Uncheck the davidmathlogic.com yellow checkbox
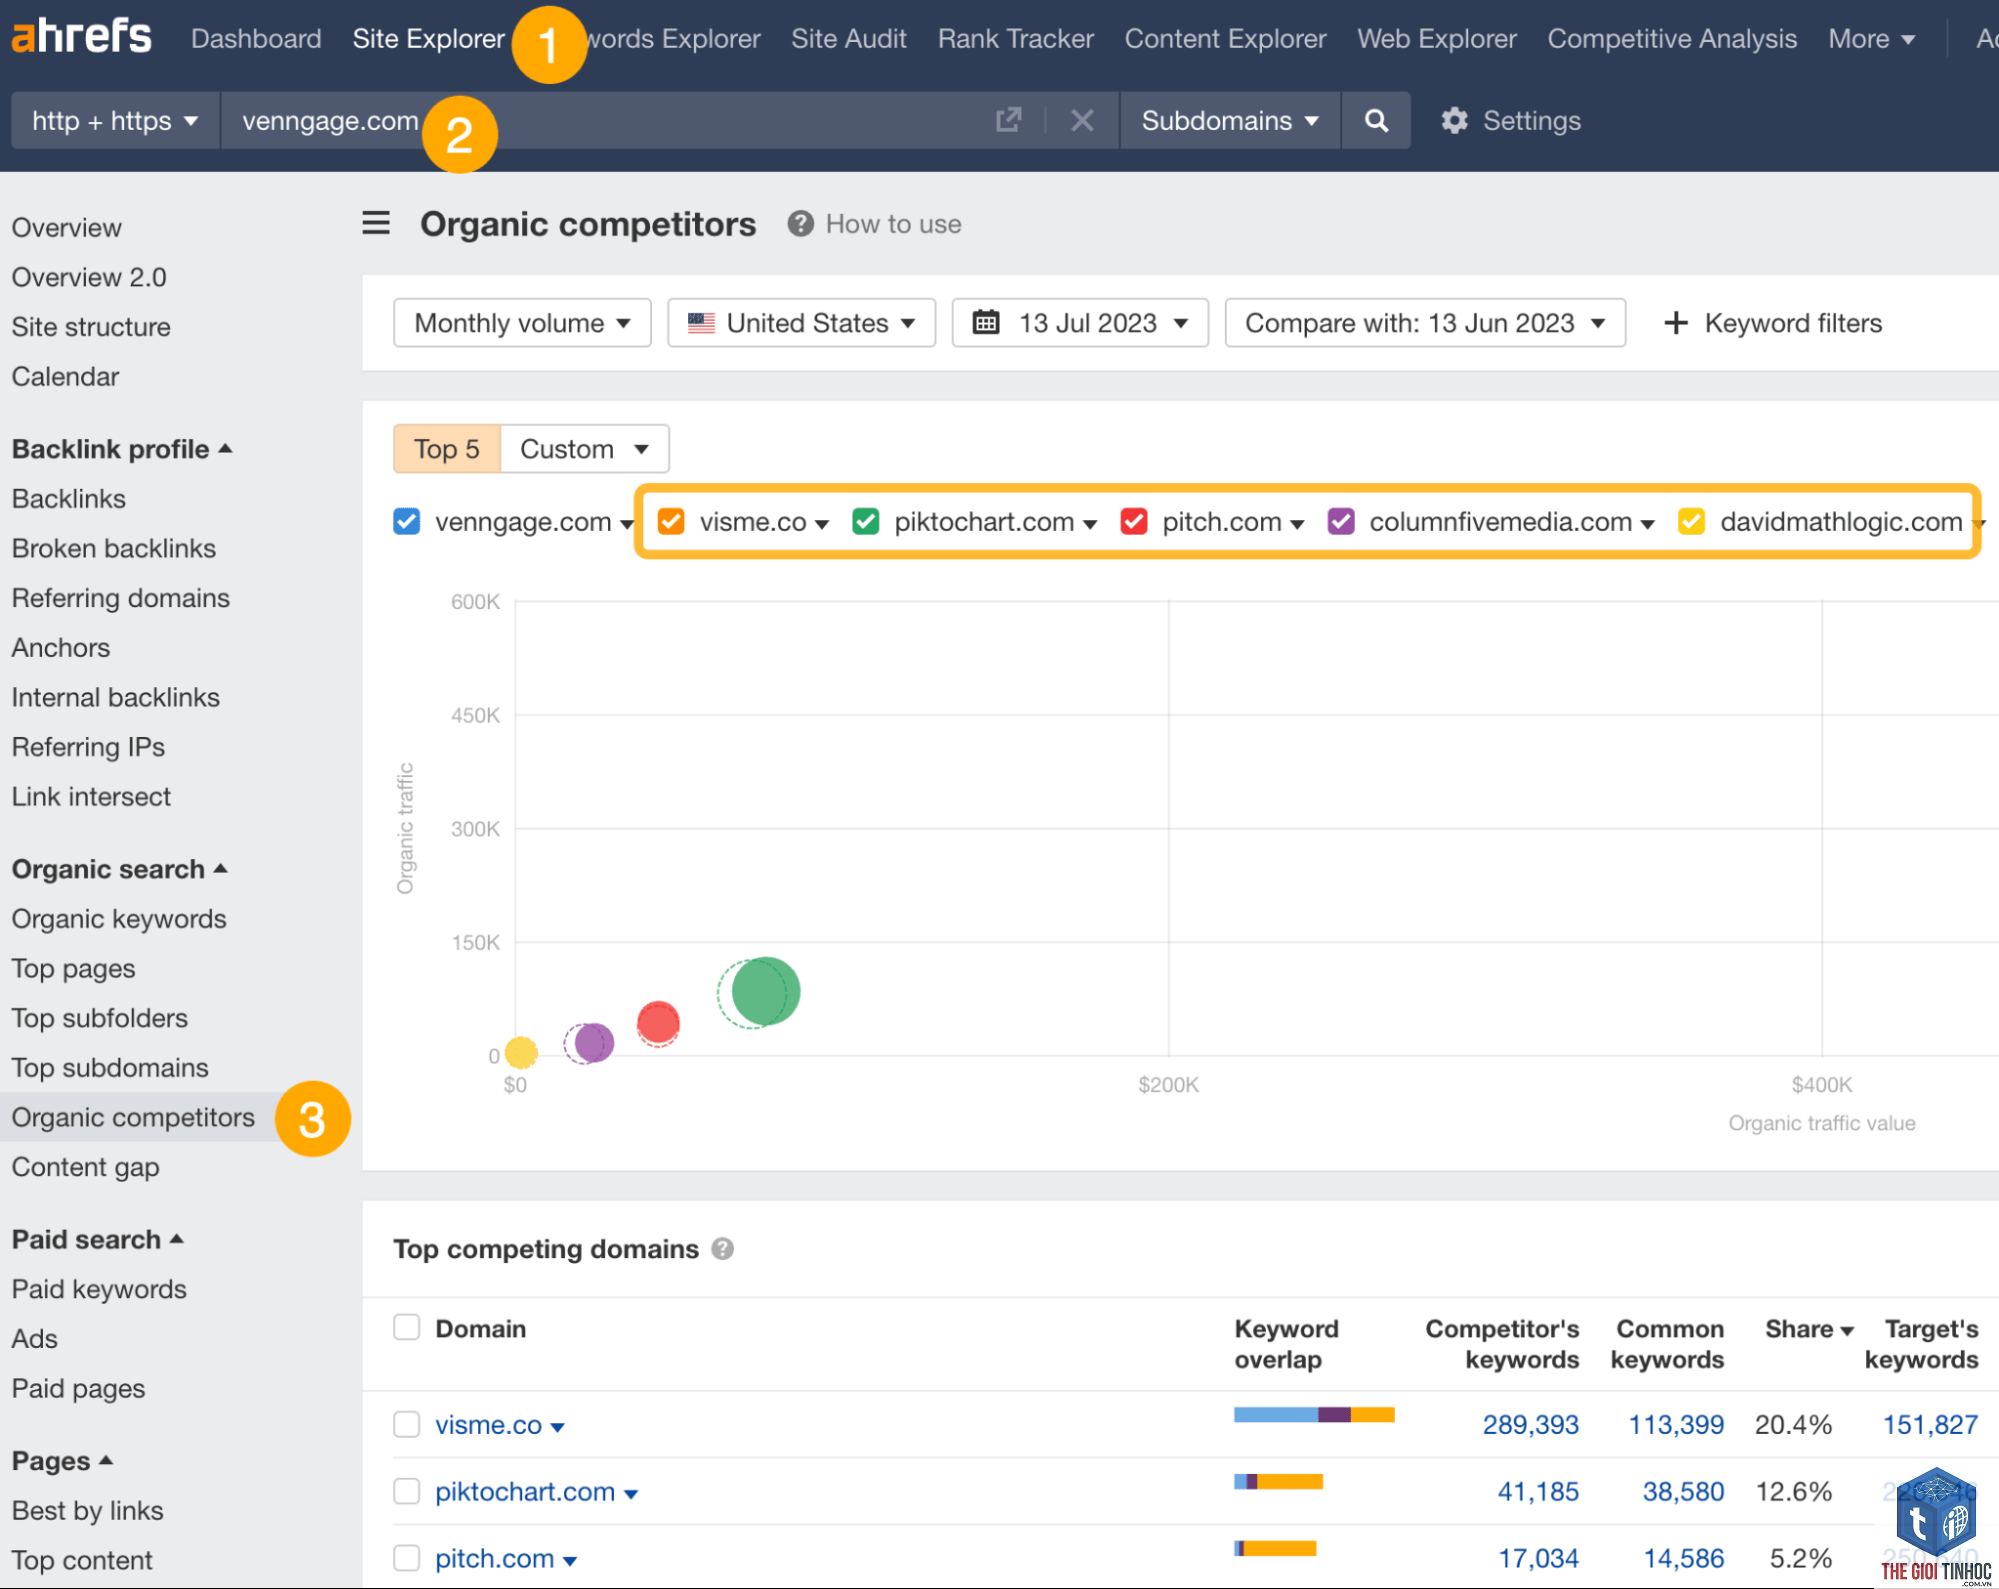 1692,521
